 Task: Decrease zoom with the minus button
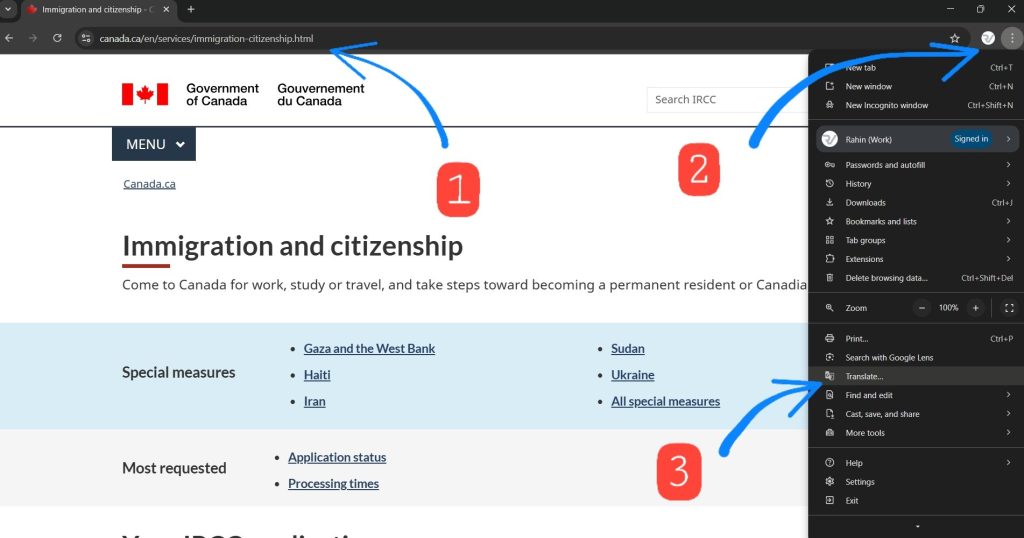coord(921,308)
